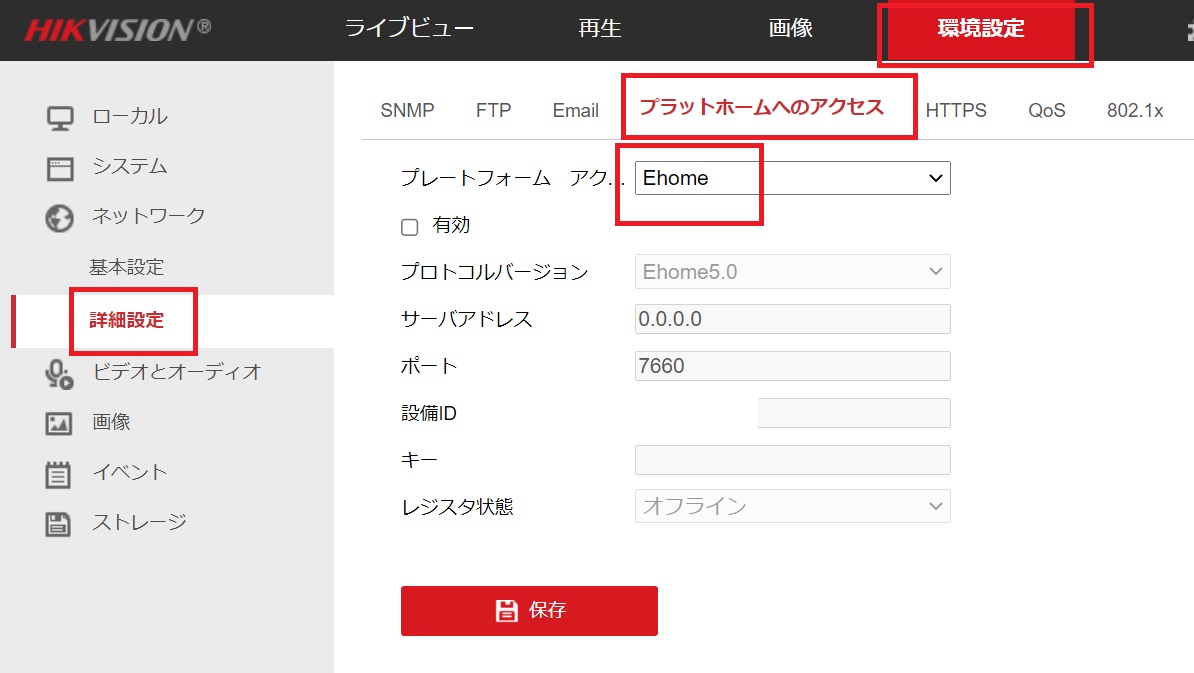The image size is (1194, 673).
Task: Enable the 有効 checkbox
Action: [409, 226]
